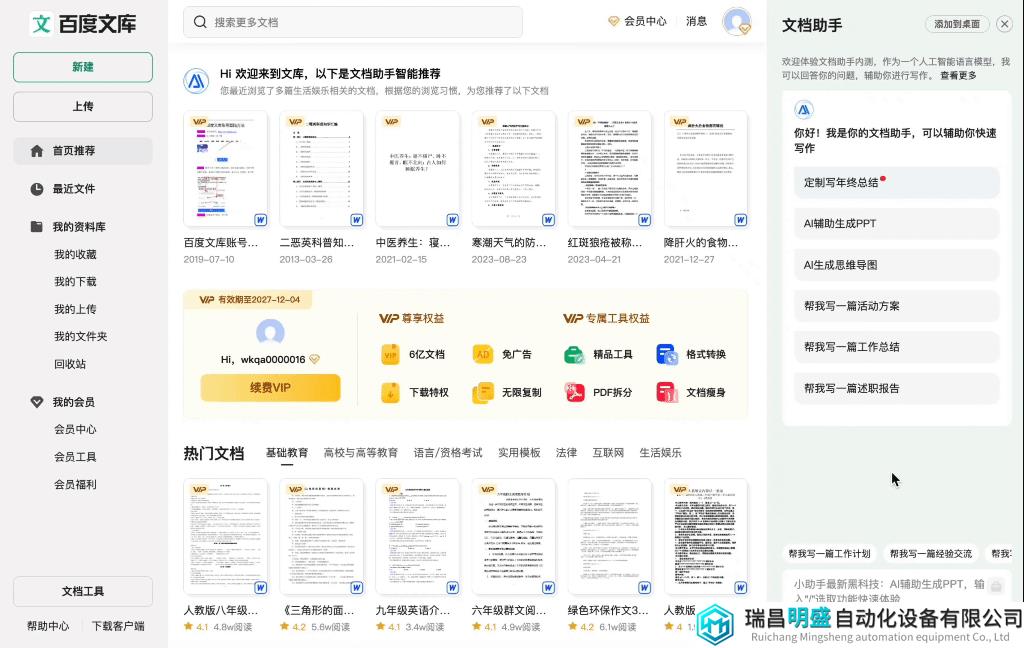
Task: Open 帮助中心 link
Action: (48, 626)
